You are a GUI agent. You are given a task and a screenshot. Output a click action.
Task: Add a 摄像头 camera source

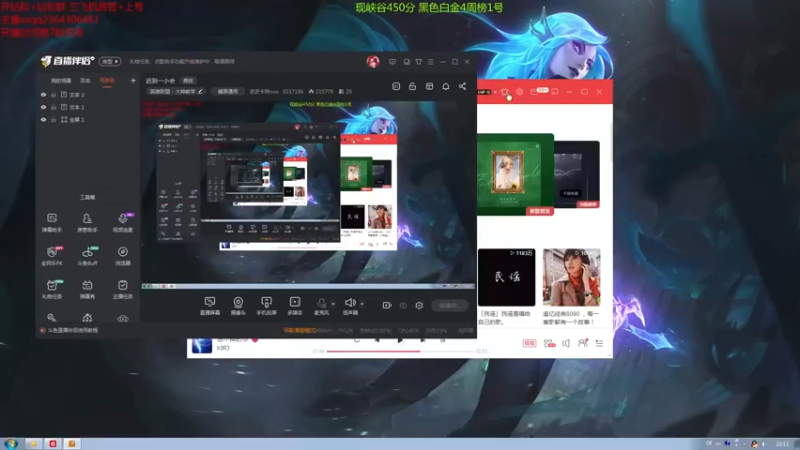(238, 306)
